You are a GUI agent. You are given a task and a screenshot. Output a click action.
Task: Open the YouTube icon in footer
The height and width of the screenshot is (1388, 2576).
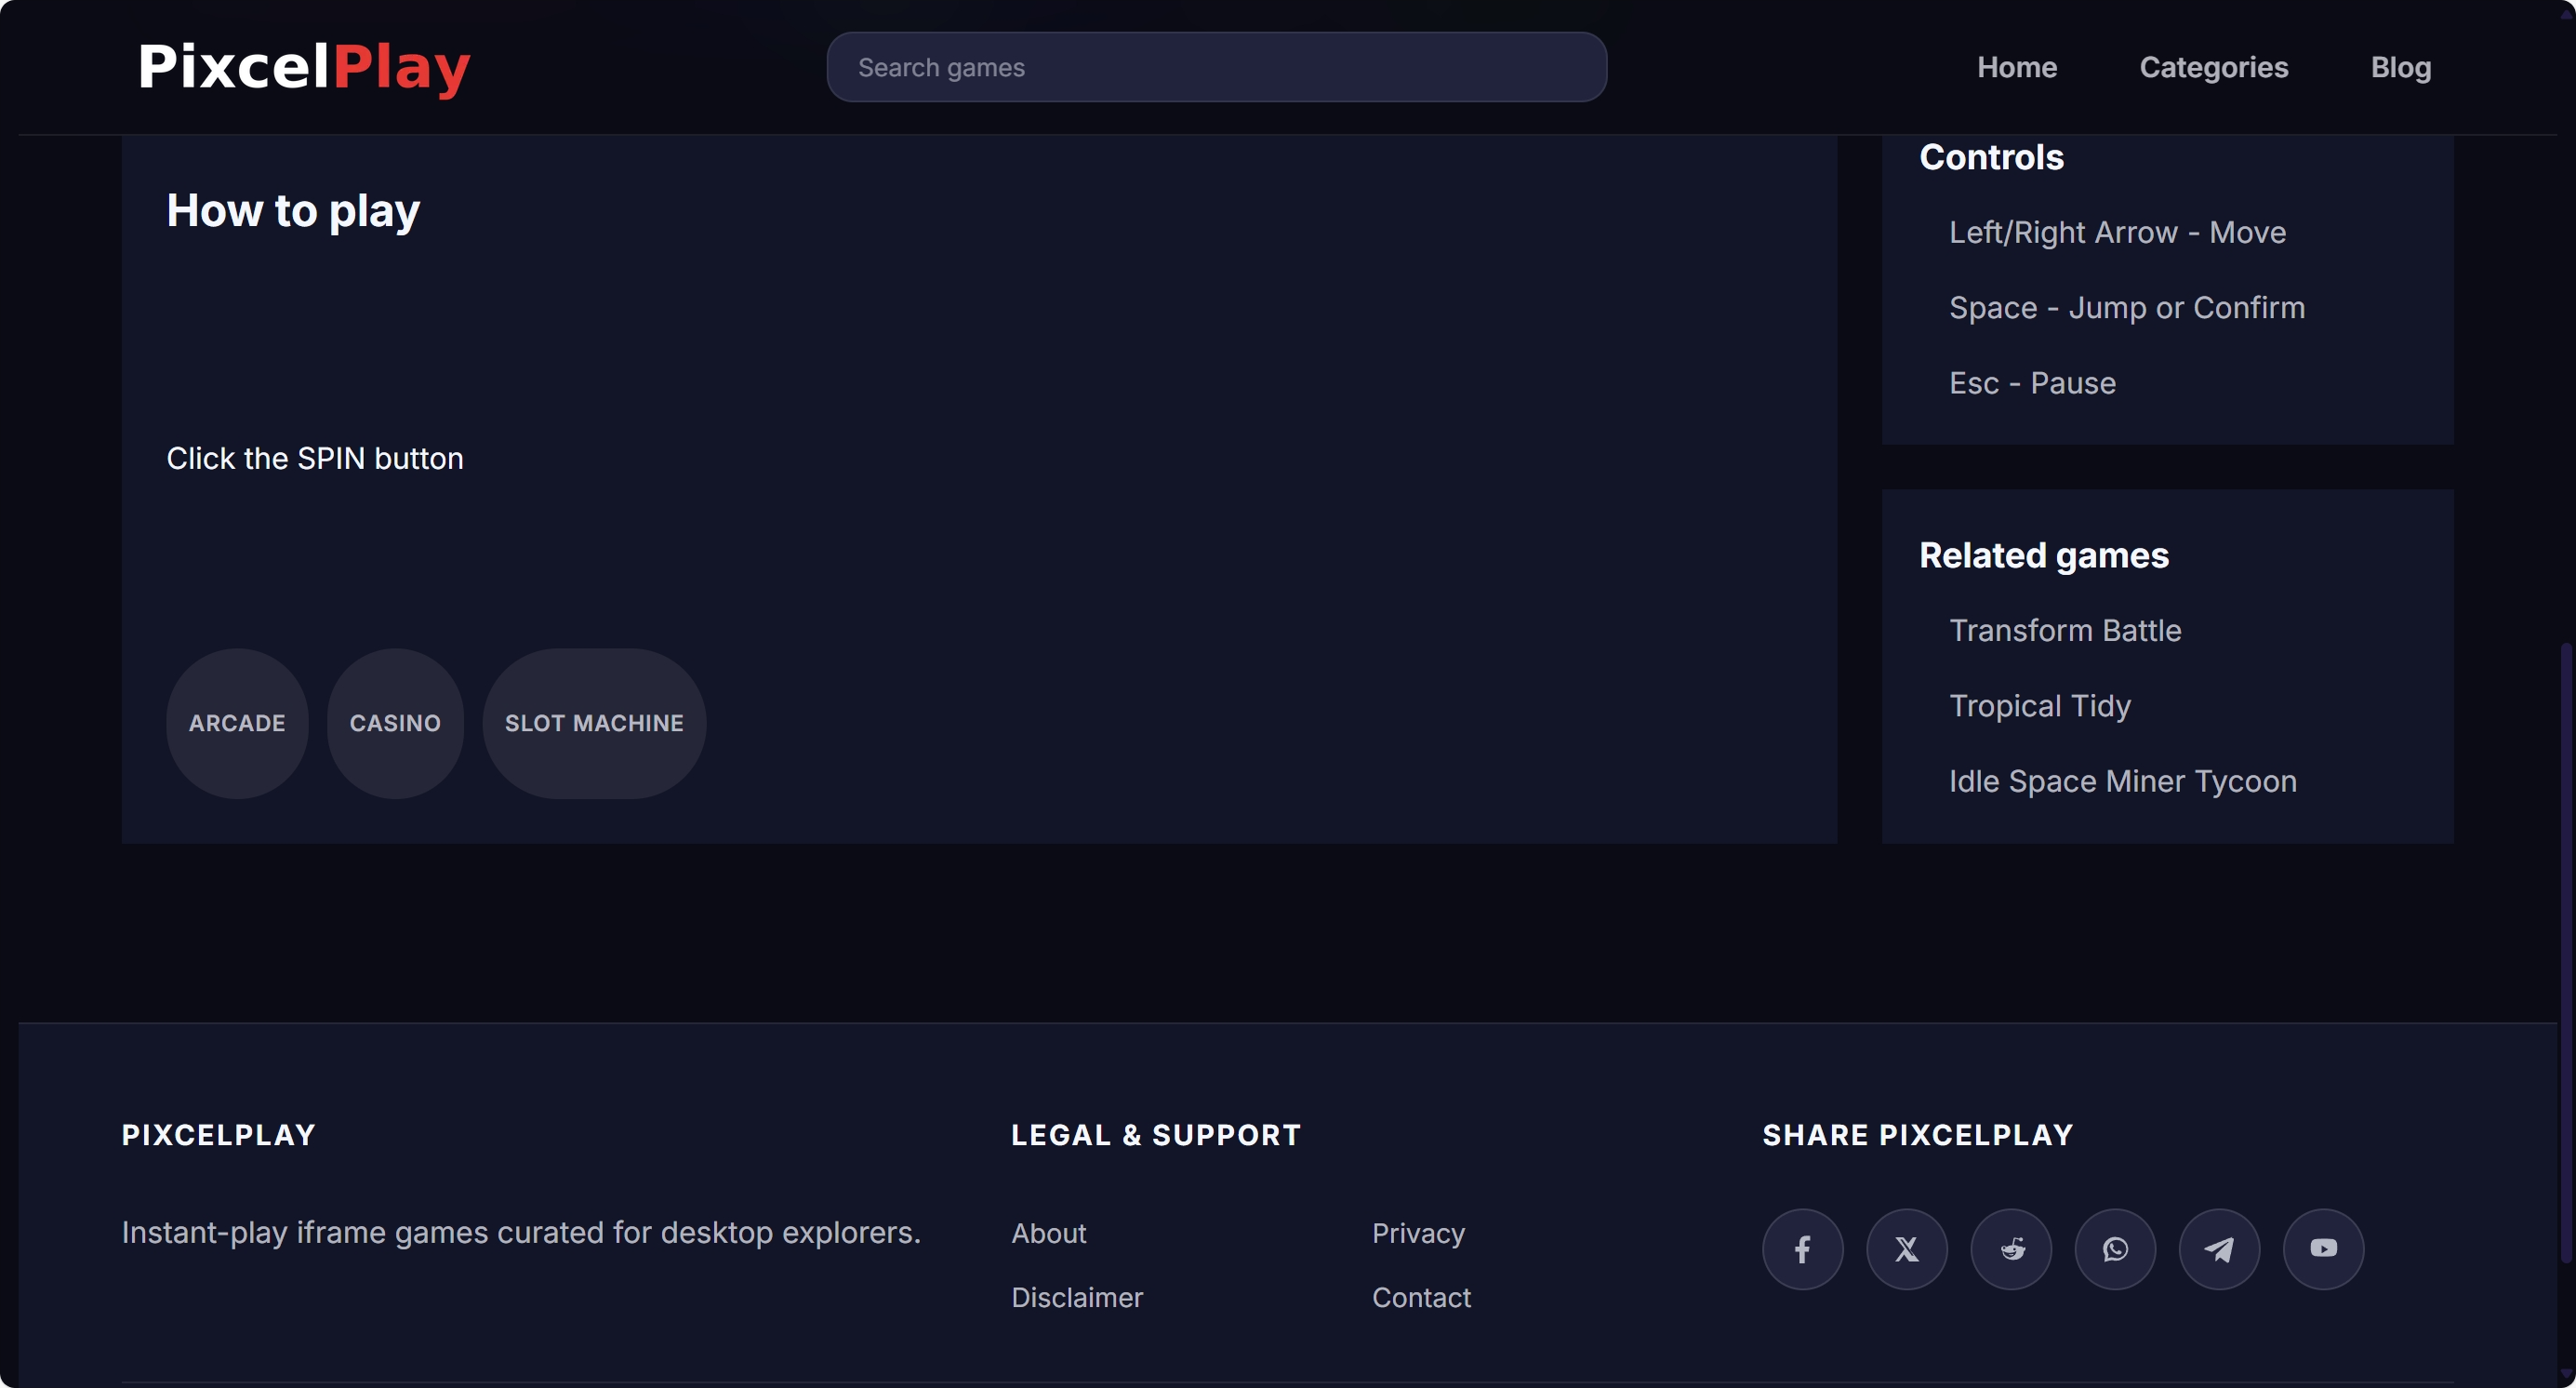[x=2323, y=1249]
